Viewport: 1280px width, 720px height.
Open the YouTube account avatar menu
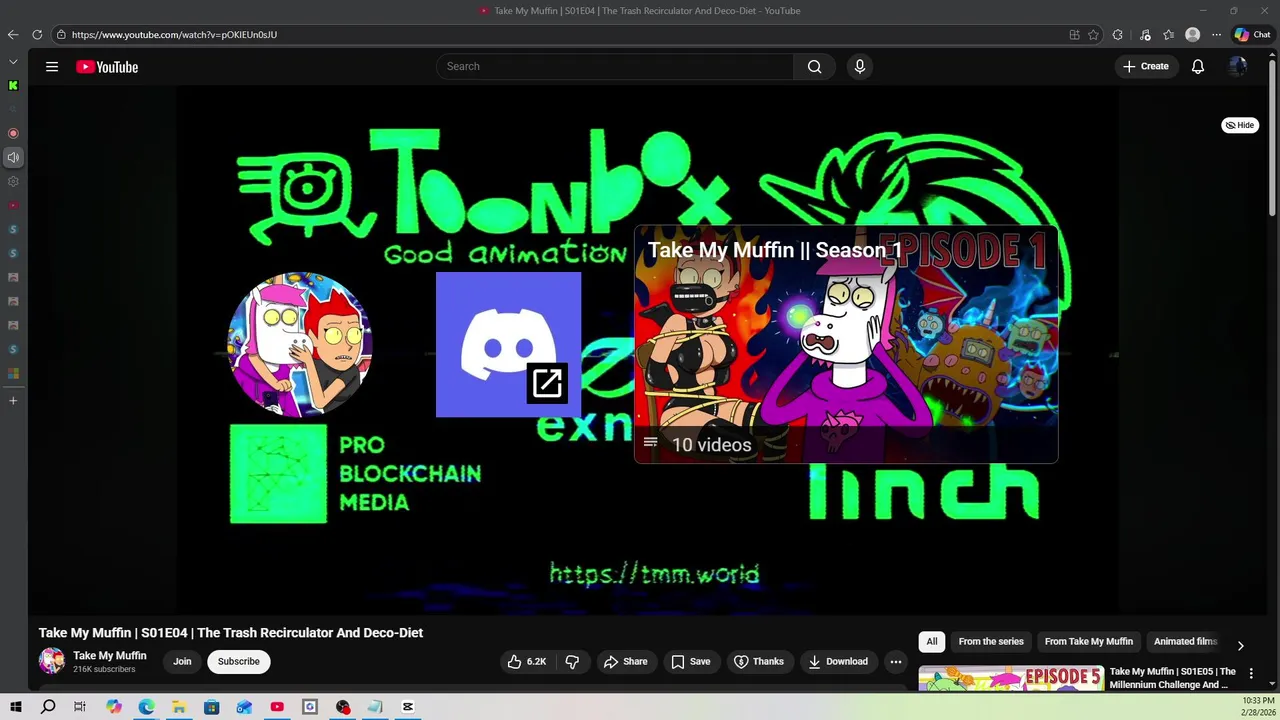[1238, 67]
